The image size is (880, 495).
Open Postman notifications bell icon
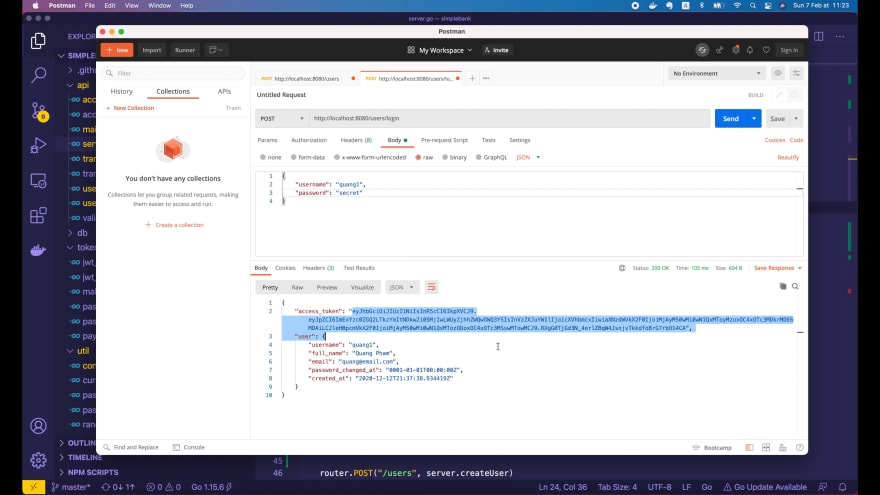pos(750,50)
